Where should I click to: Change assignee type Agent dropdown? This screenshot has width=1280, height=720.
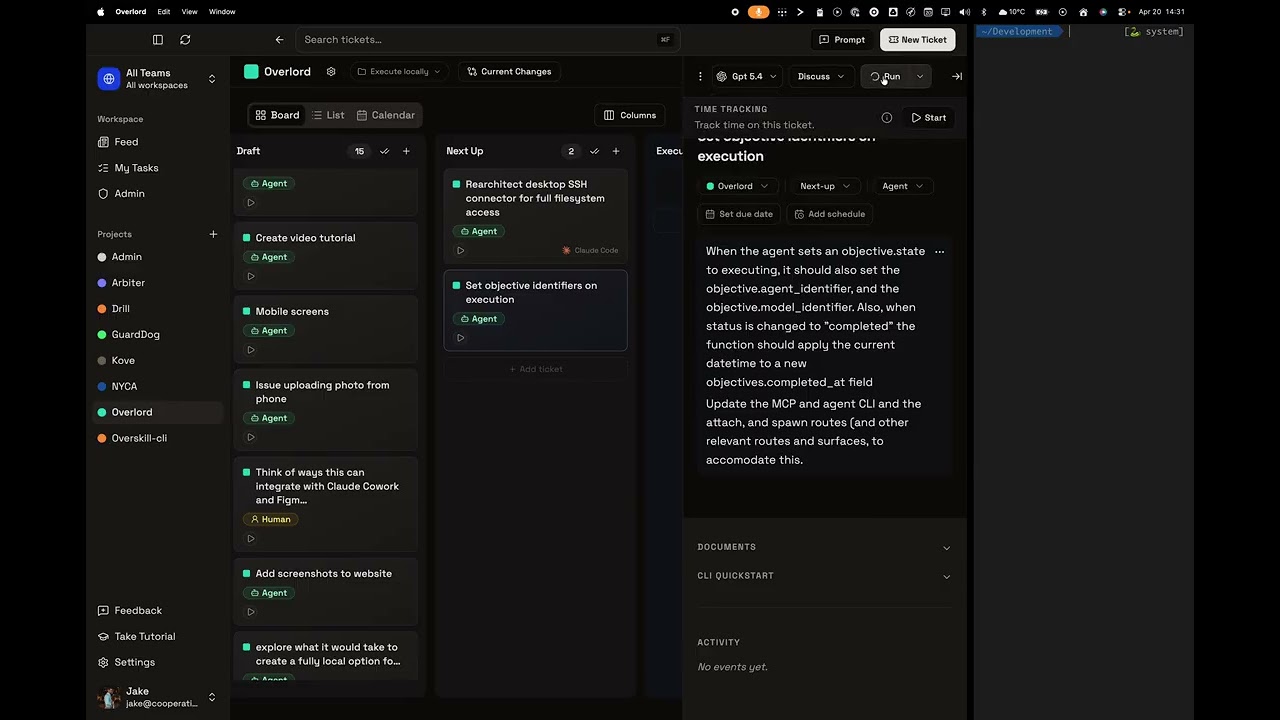pyautogui.click(x=902, y=186)
